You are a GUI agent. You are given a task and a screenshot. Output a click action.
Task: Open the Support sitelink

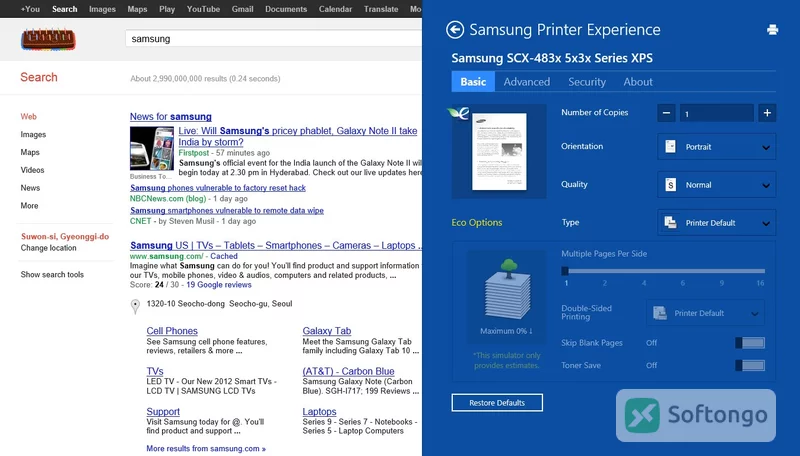click(x=163, y=411)
